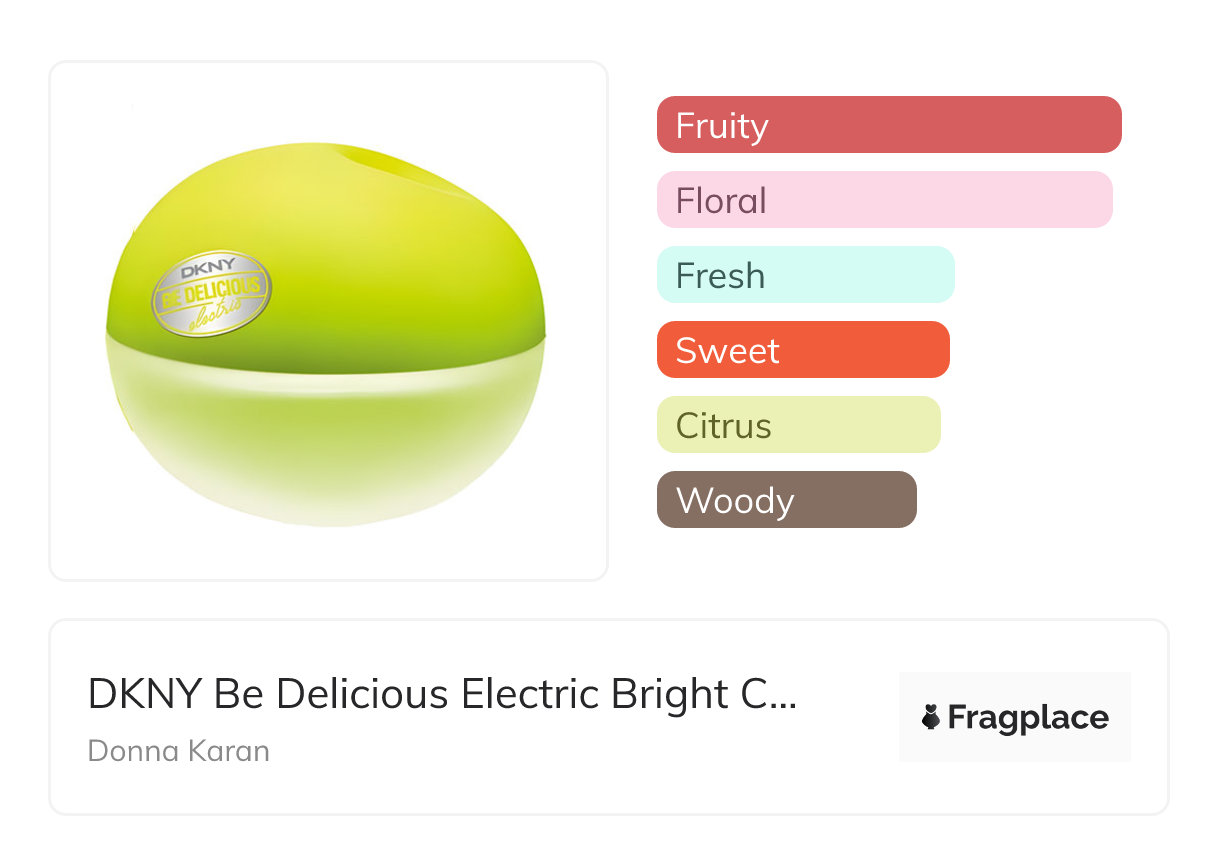Click the silver oval badge on the bottle

[211, 293]
